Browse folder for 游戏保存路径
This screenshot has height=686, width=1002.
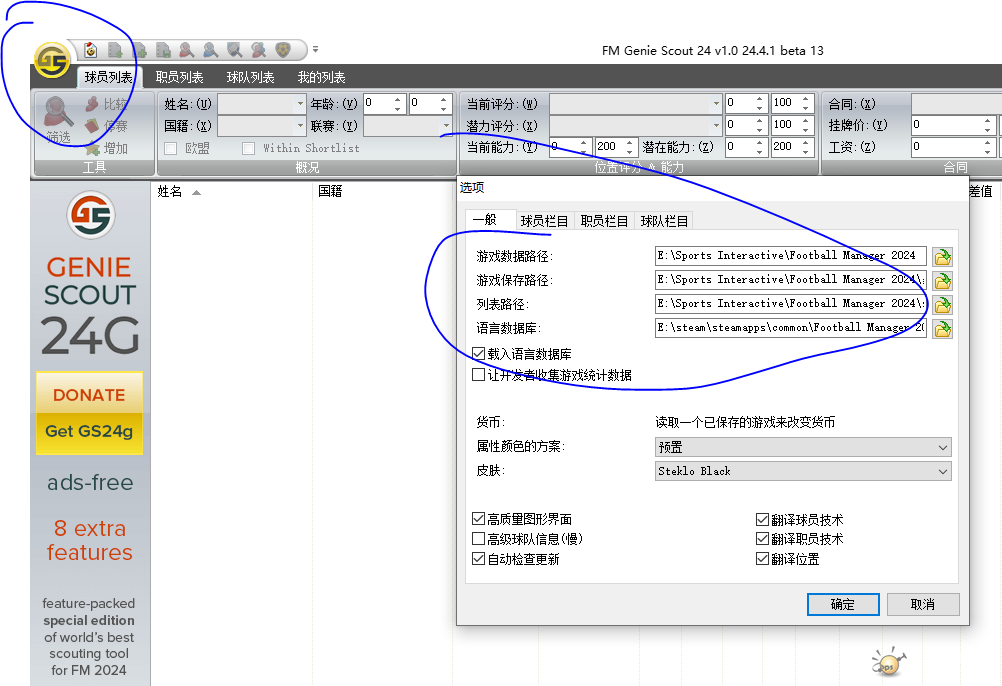(942, 280)
